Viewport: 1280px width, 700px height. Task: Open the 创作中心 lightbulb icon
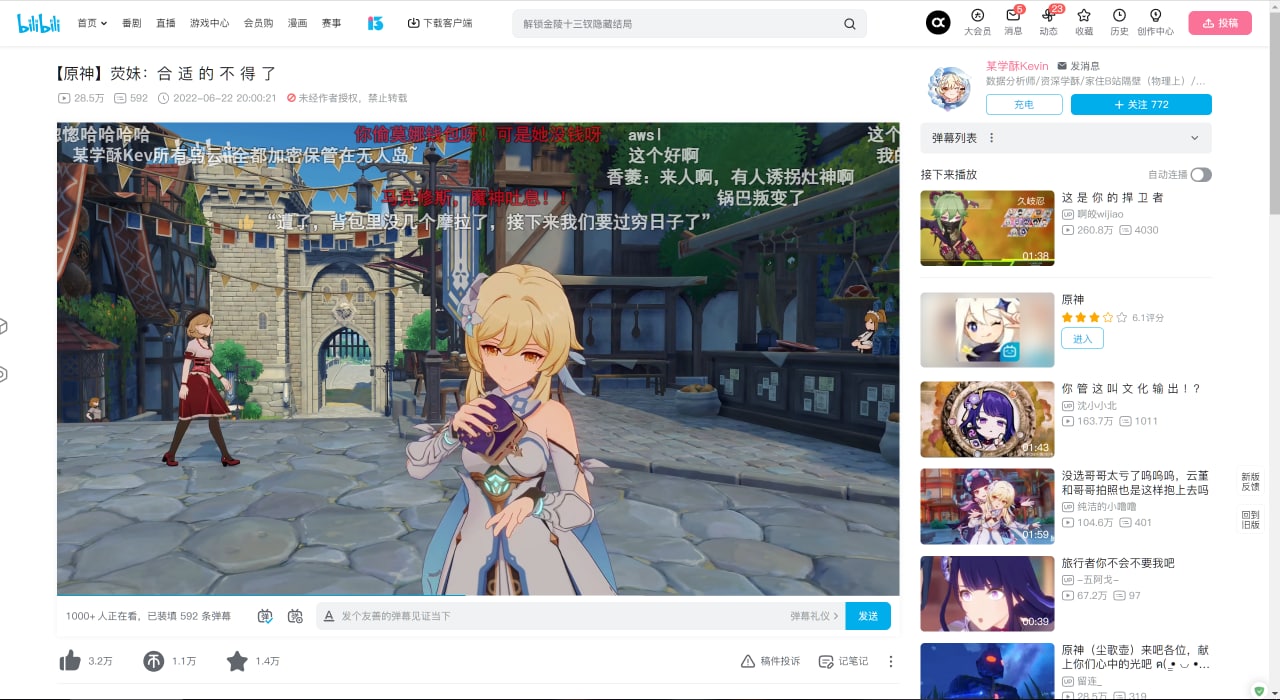1155,17
